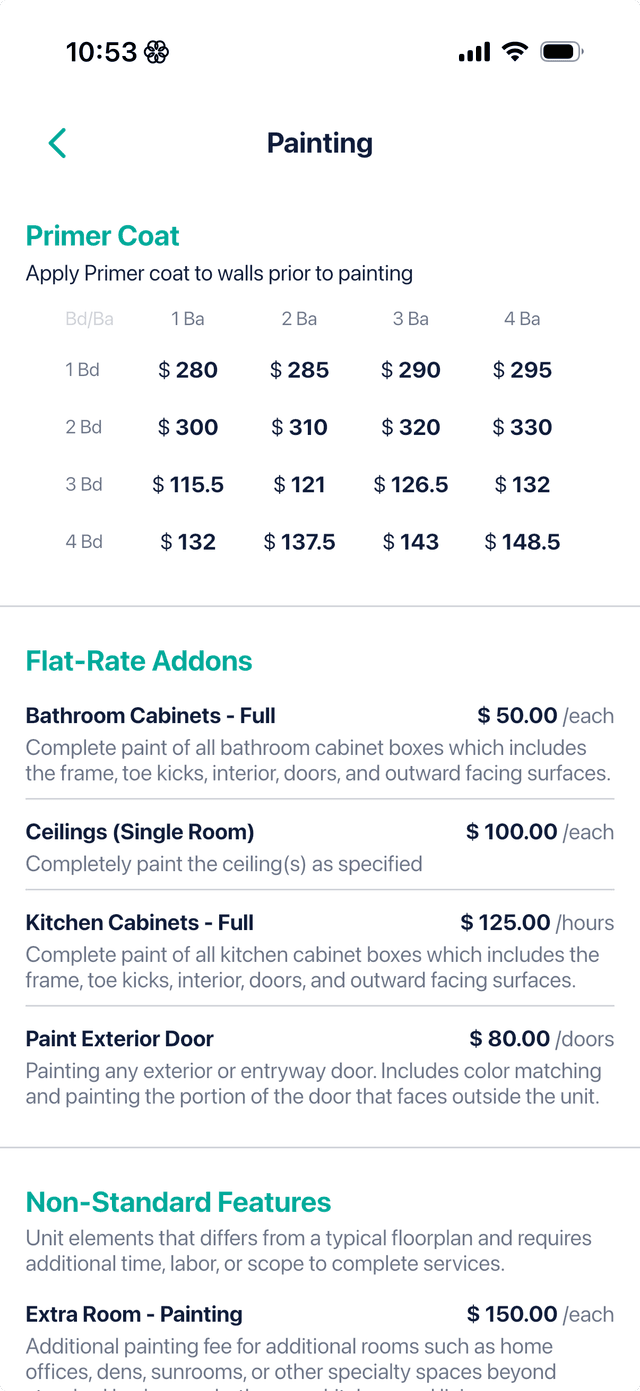Choose the $148.5 price for 4 Bd 4 Ba
The height and width of the screenshot is (1391, 640).
tap(522, 541)
